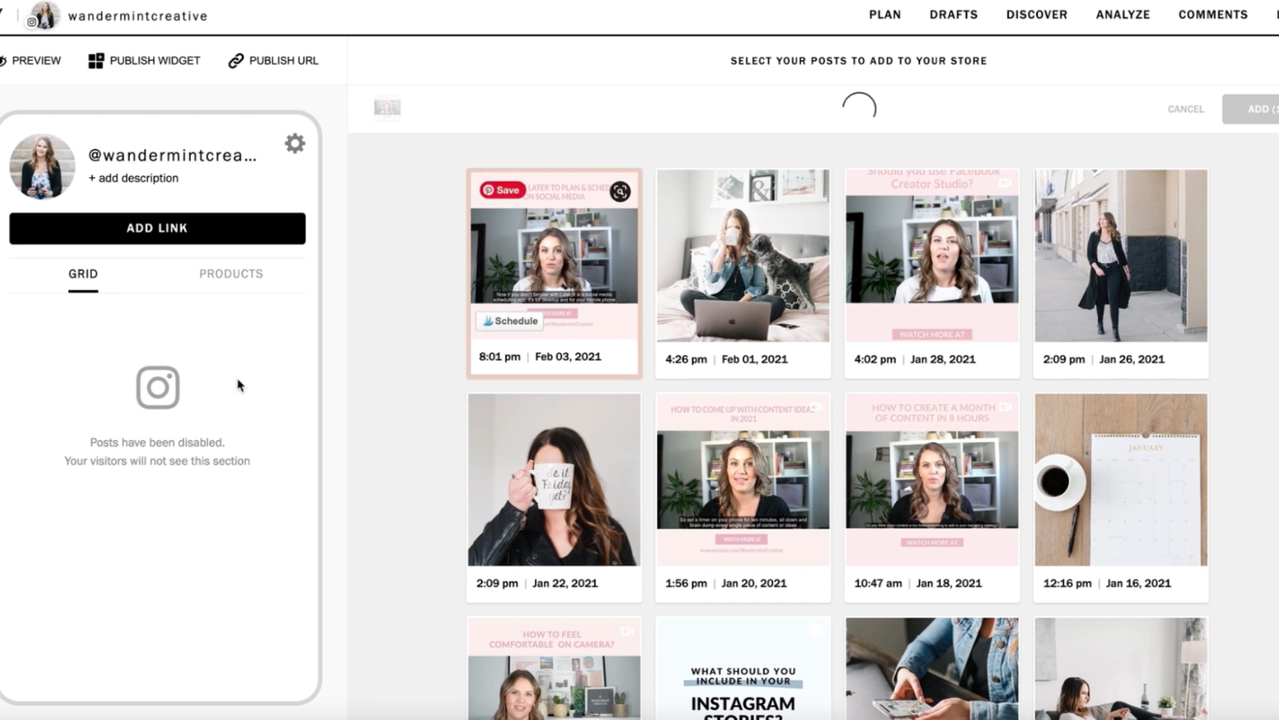The width and height of the screenshot is (1279, 720).
Task: Open the Discover page
Action: point(1036,15)
